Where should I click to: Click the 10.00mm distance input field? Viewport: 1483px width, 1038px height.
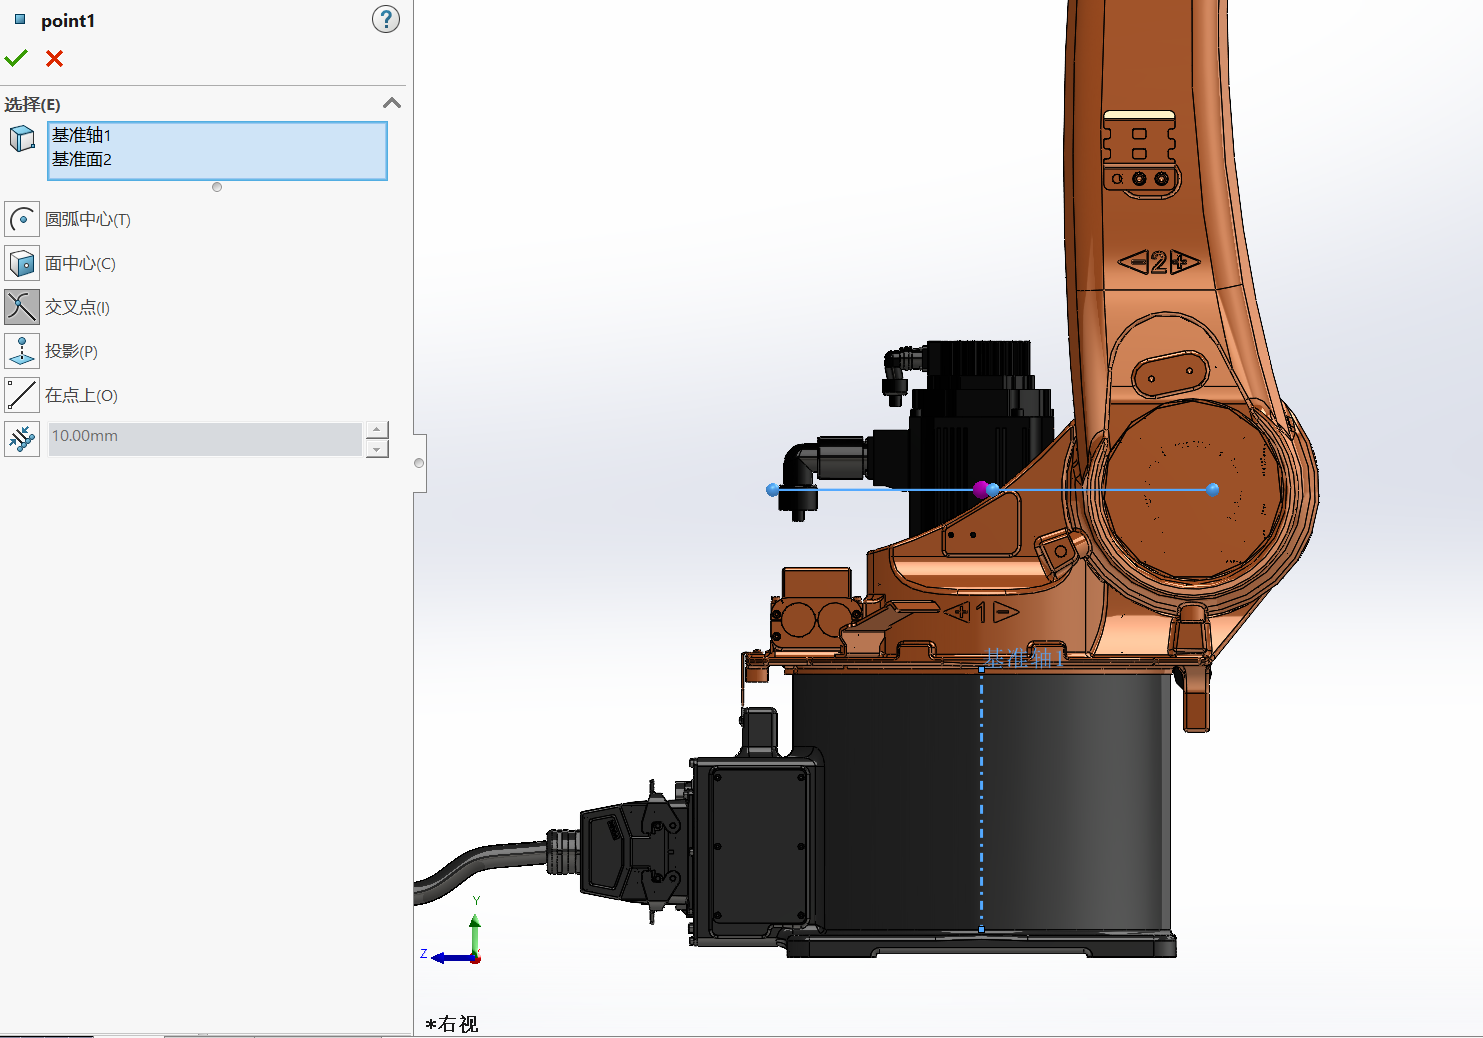click(x=205, y=437)
